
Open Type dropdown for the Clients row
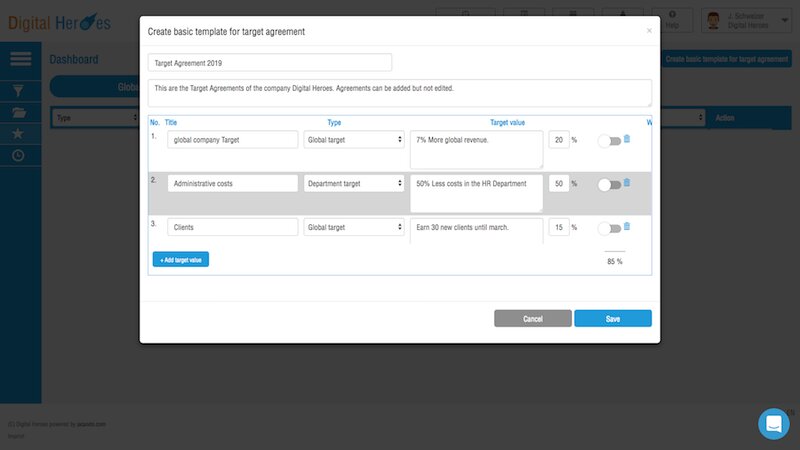(354, 228)
